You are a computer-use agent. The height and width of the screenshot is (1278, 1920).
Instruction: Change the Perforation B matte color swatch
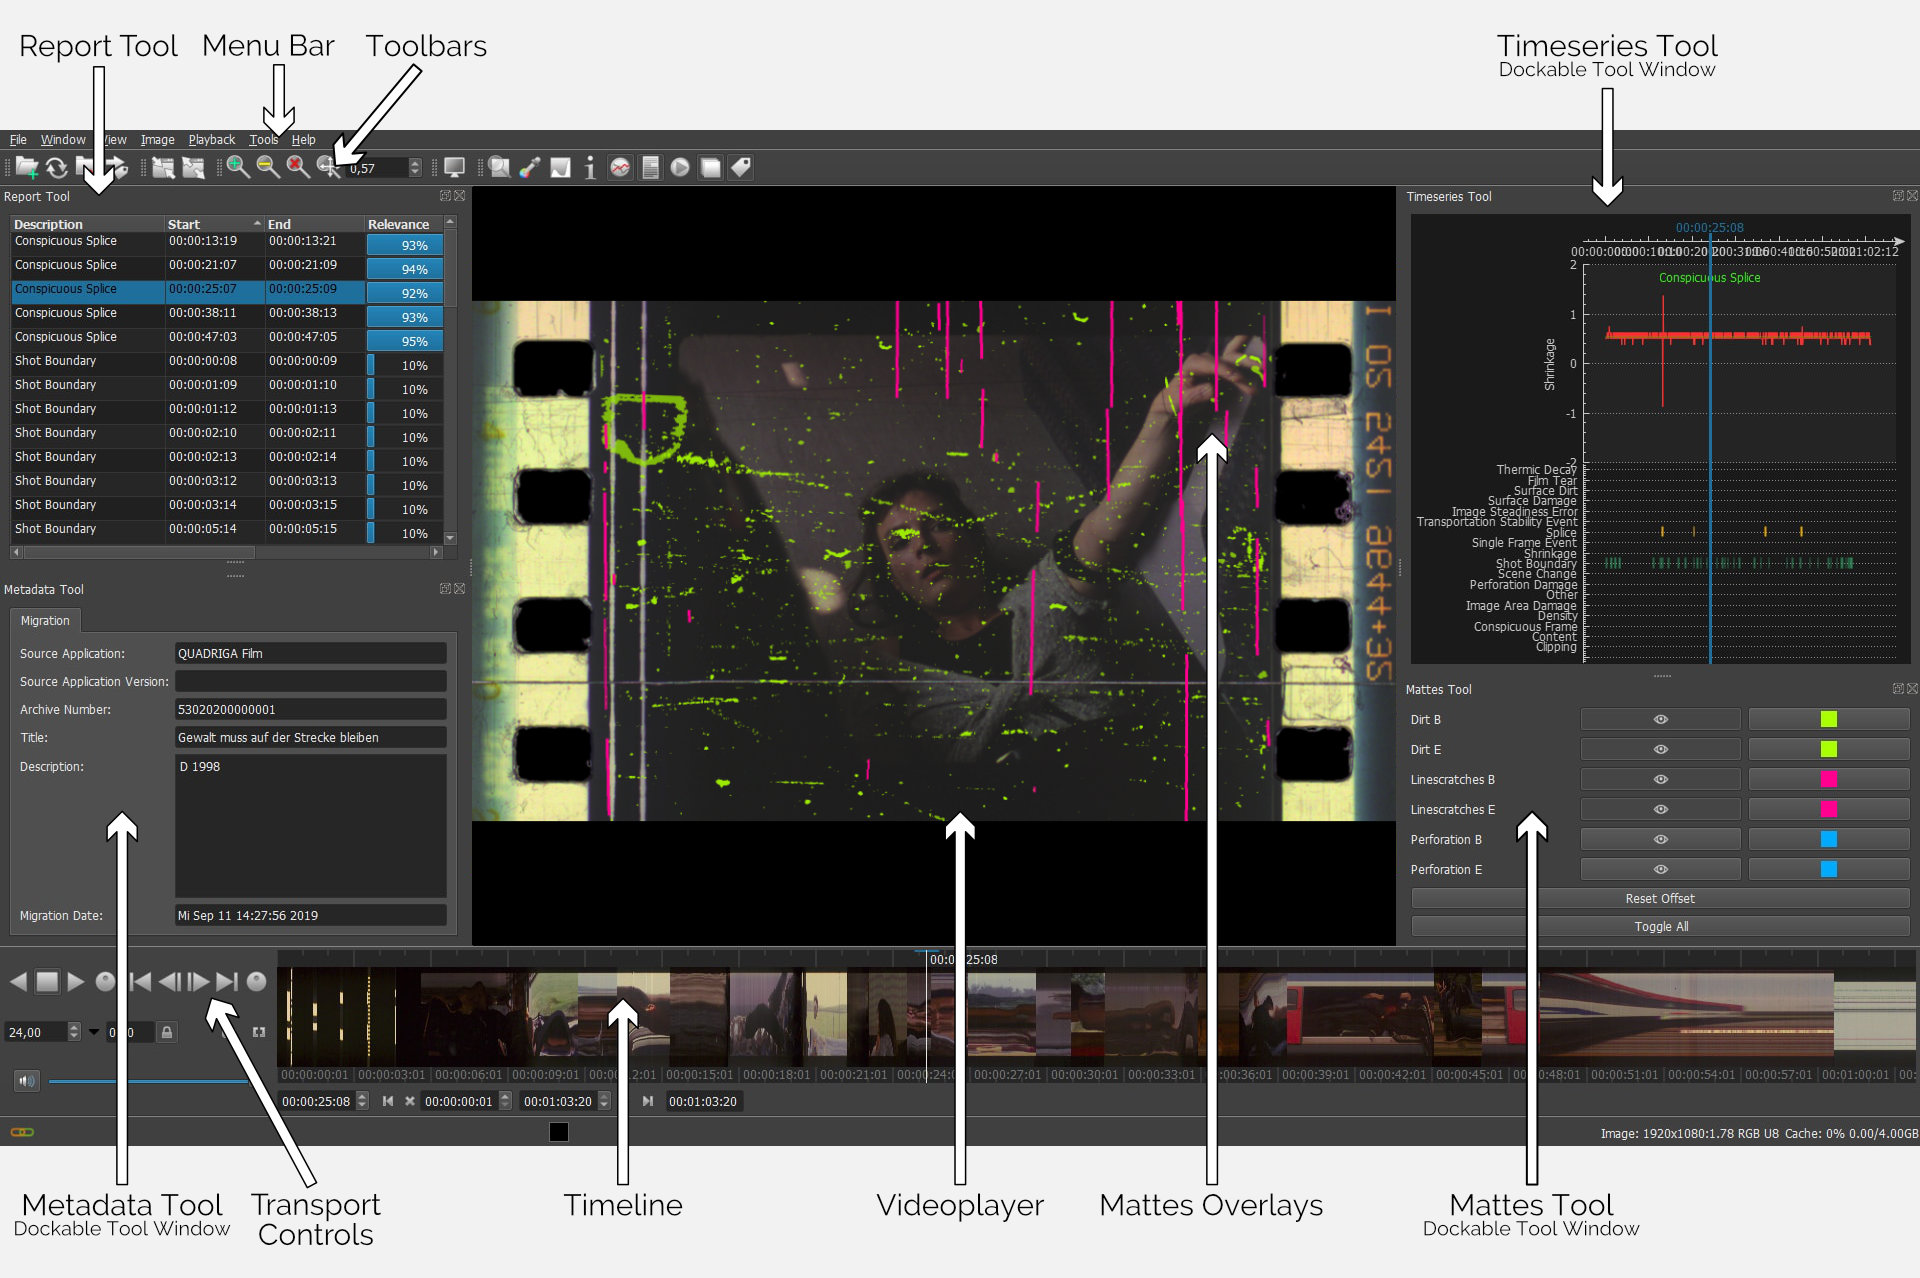[1829, 839]
